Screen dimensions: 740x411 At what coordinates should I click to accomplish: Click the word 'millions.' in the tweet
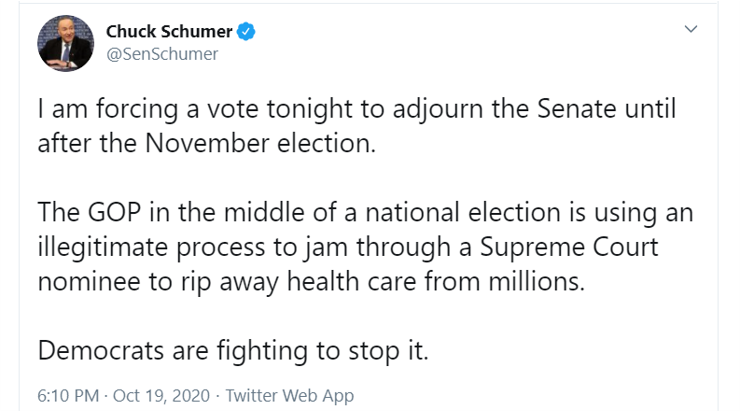coord(537,282)
